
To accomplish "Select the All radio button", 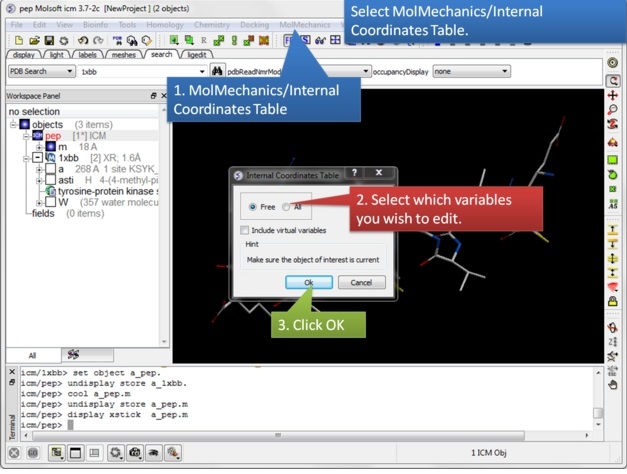I will tap(287, 207).
